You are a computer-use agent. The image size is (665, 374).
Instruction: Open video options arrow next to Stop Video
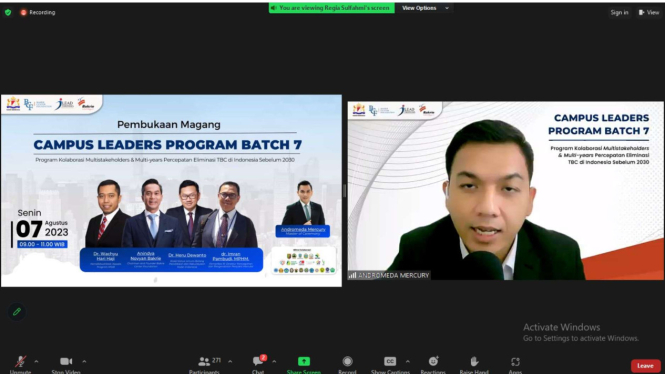tap(84, 362)
